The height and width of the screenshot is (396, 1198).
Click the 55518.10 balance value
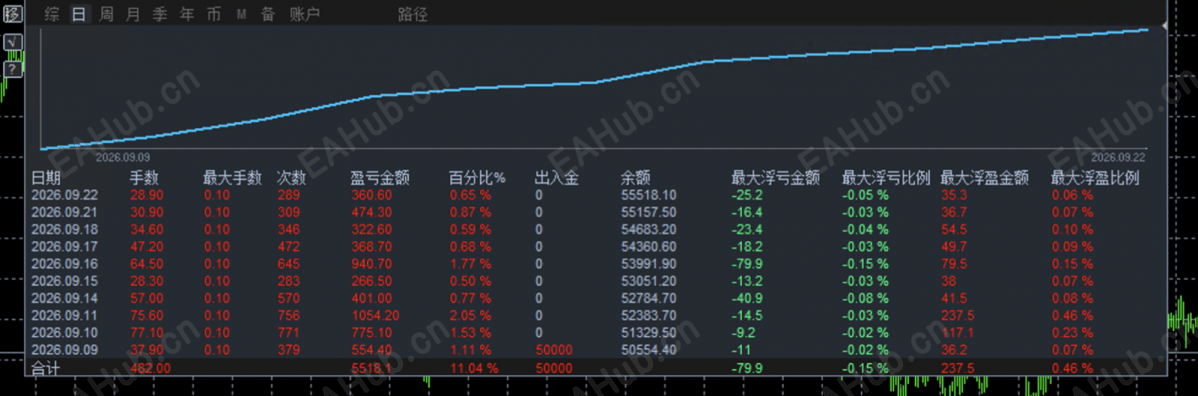(x=649, y=195)
